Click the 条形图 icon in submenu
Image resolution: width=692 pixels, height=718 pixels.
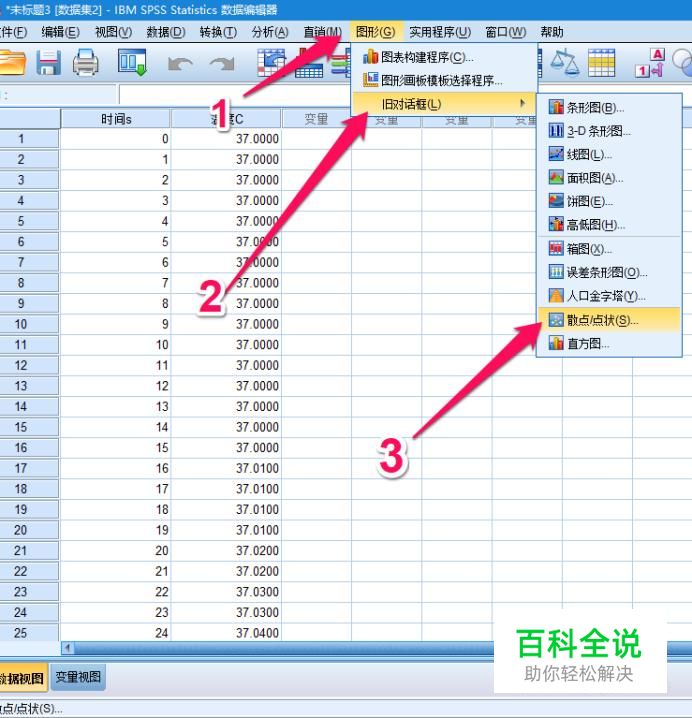tap(556, 107)
